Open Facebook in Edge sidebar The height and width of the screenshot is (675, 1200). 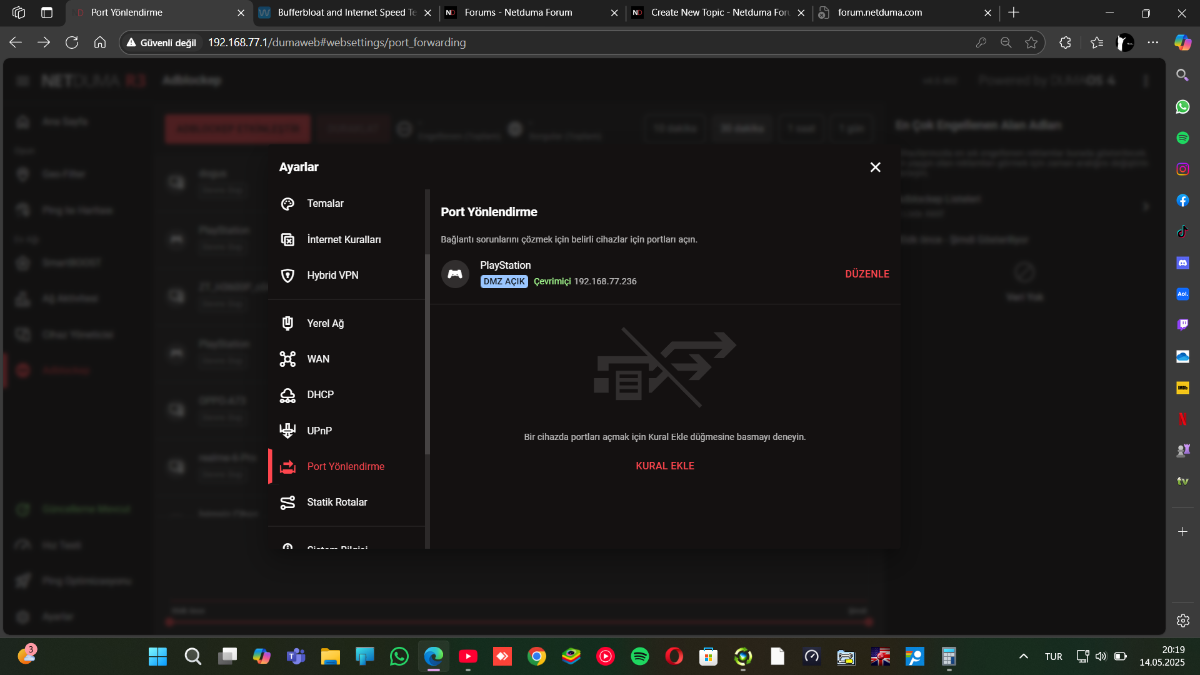coord(1183,200)
